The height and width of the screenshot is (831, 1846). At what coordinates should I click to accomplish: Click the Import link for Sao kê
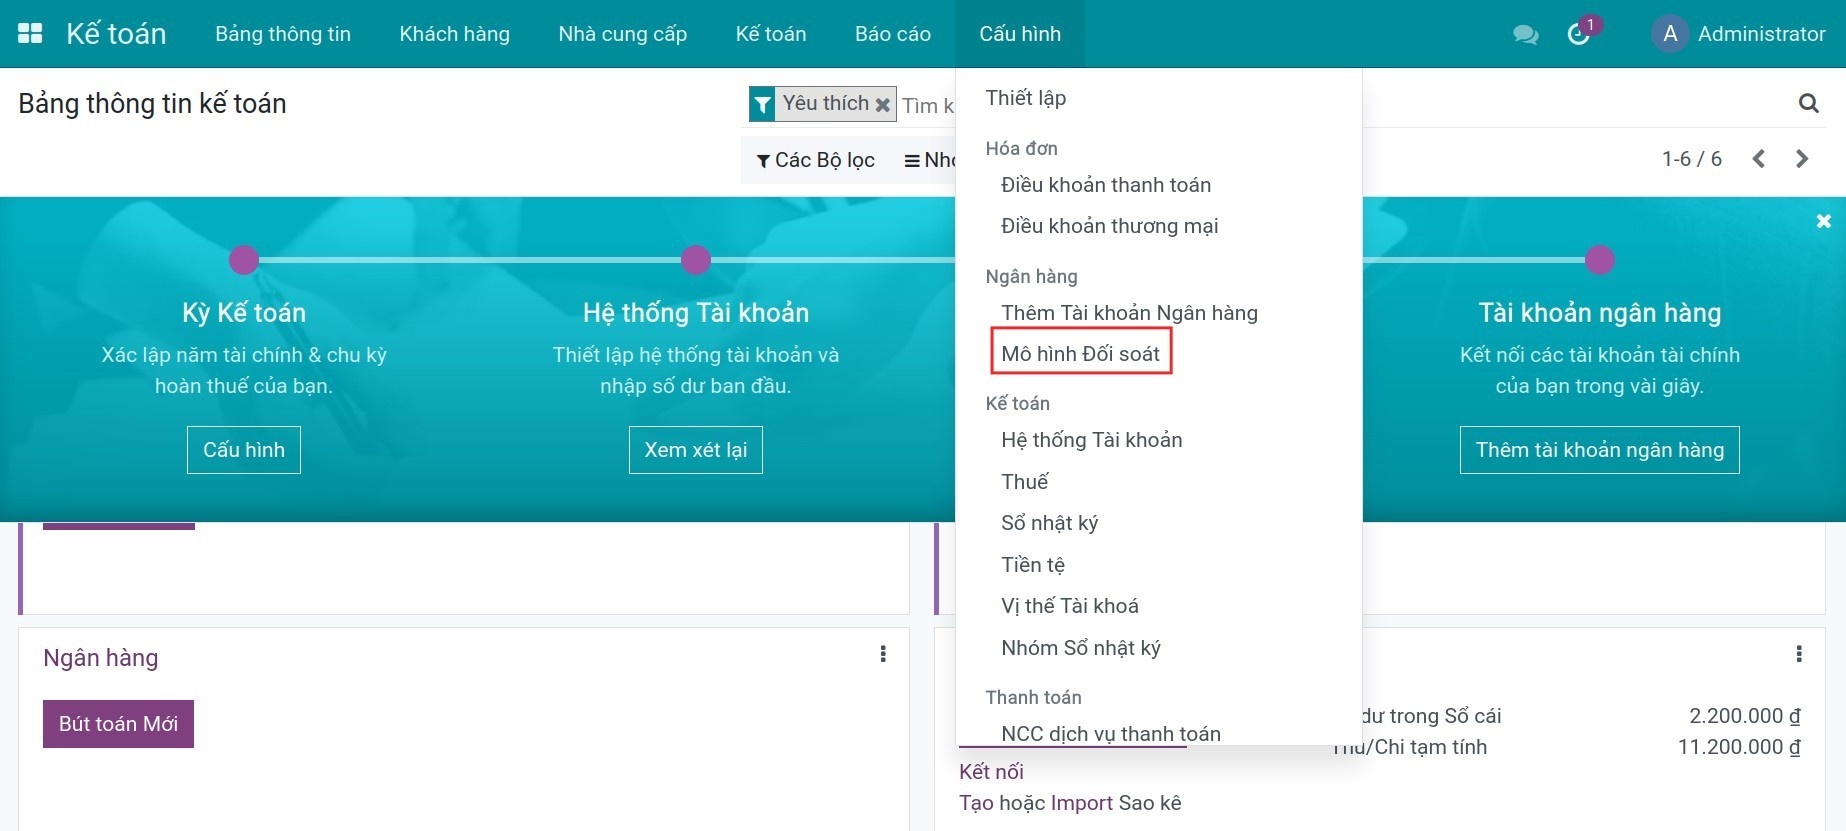pyautogui.click(x=1081, y=803)
